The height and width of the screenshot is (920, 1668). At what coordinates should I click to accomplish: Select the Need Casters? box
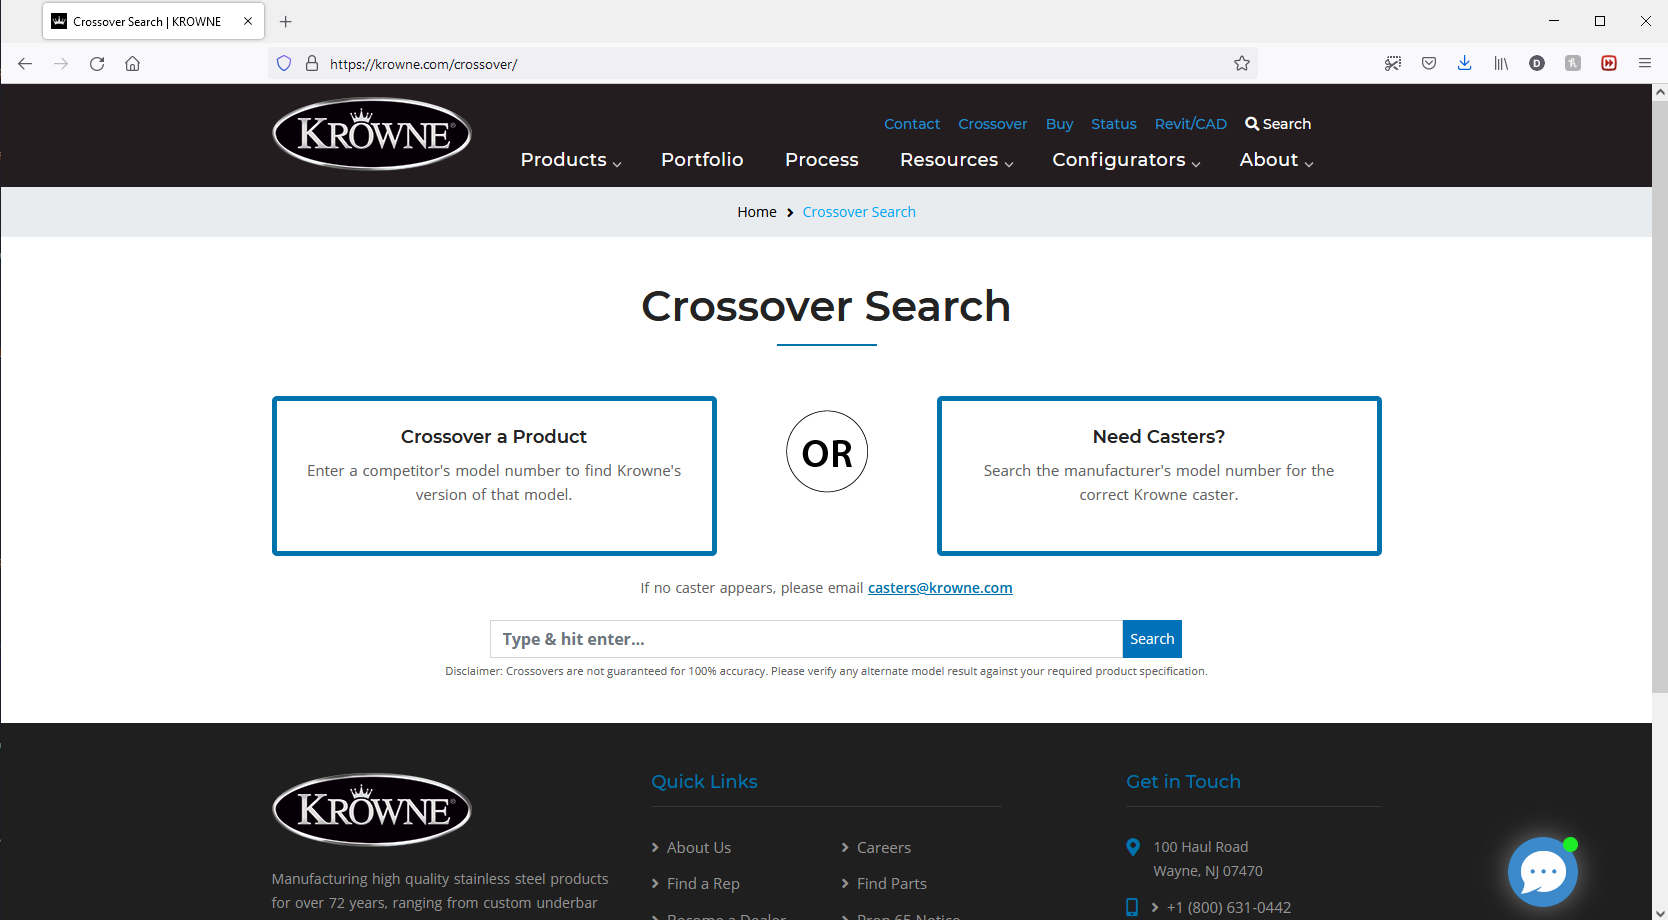tap(1159, 476)
